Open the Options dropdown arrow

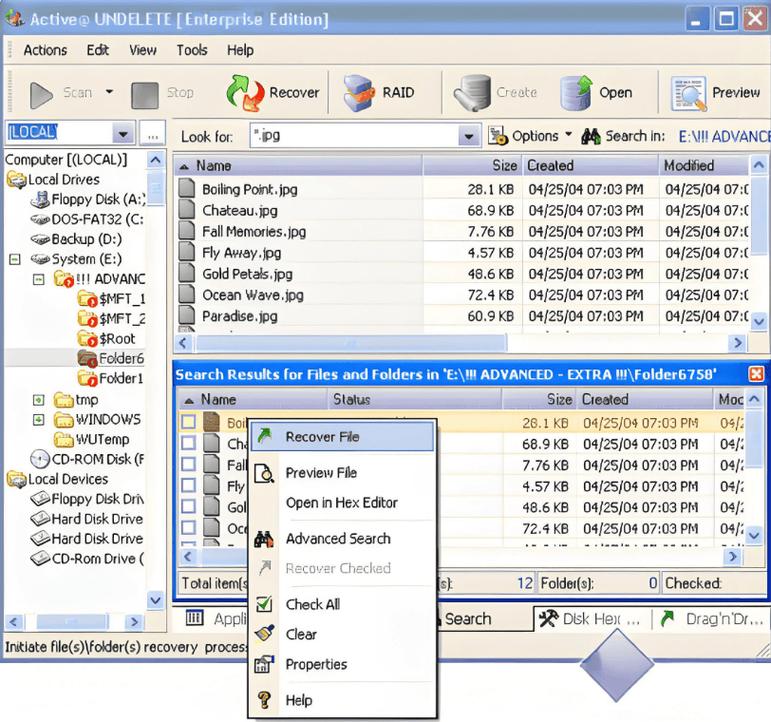[568, 134]
